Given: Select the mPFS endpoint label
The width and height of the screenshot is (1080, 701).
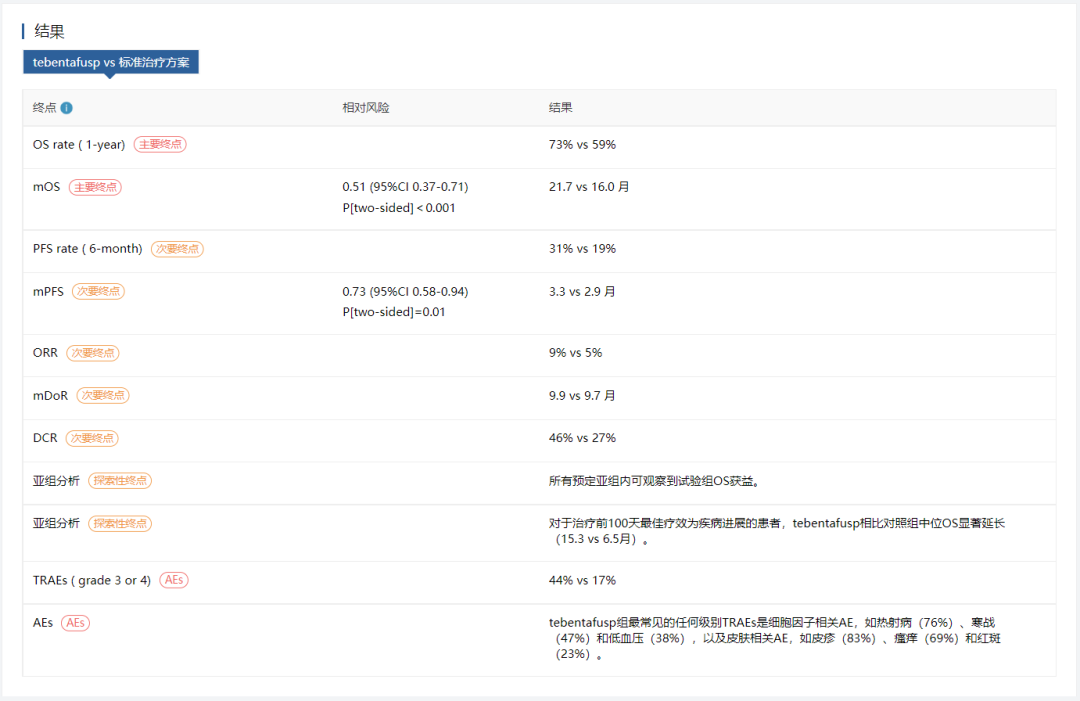Looking at the screenshot, I should [x=48, y=291].
